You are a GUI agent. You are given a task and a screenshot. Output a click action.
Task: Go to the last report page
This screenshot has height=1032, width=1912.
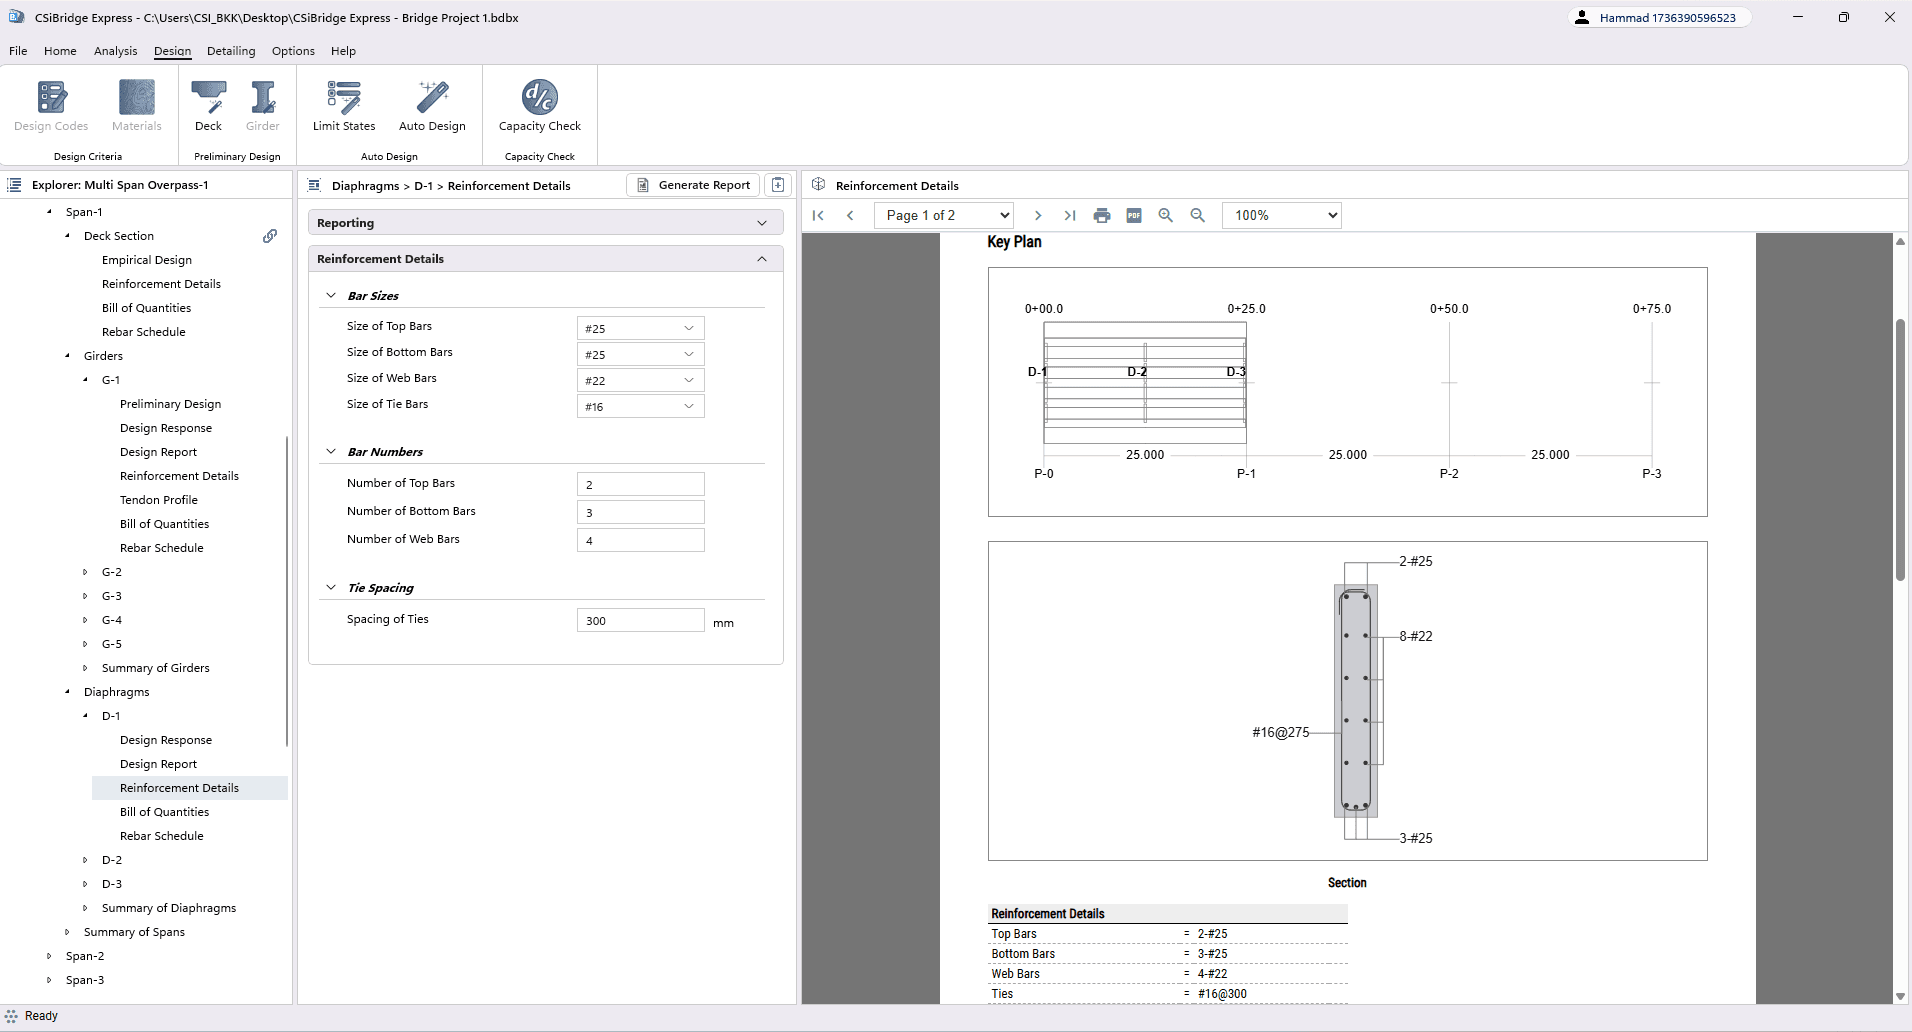[x=1070, y=215]
